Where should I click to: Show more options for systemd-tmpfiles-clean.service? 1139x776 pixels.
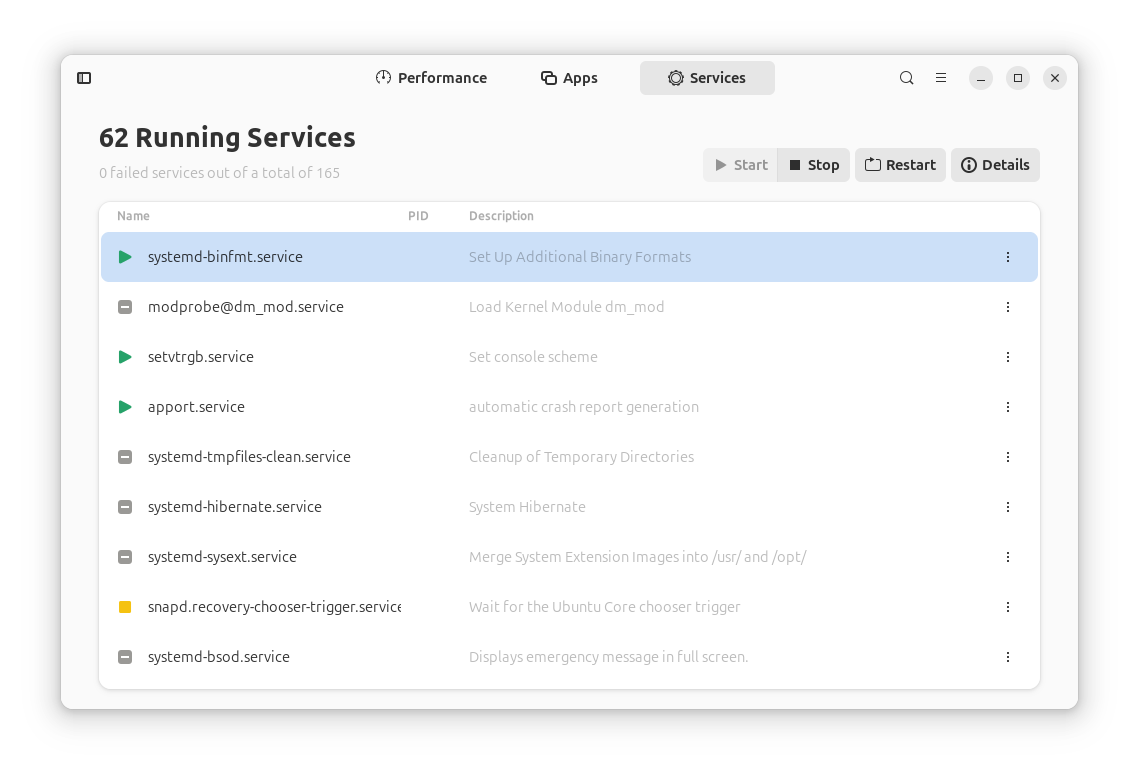pos(1007,457)
